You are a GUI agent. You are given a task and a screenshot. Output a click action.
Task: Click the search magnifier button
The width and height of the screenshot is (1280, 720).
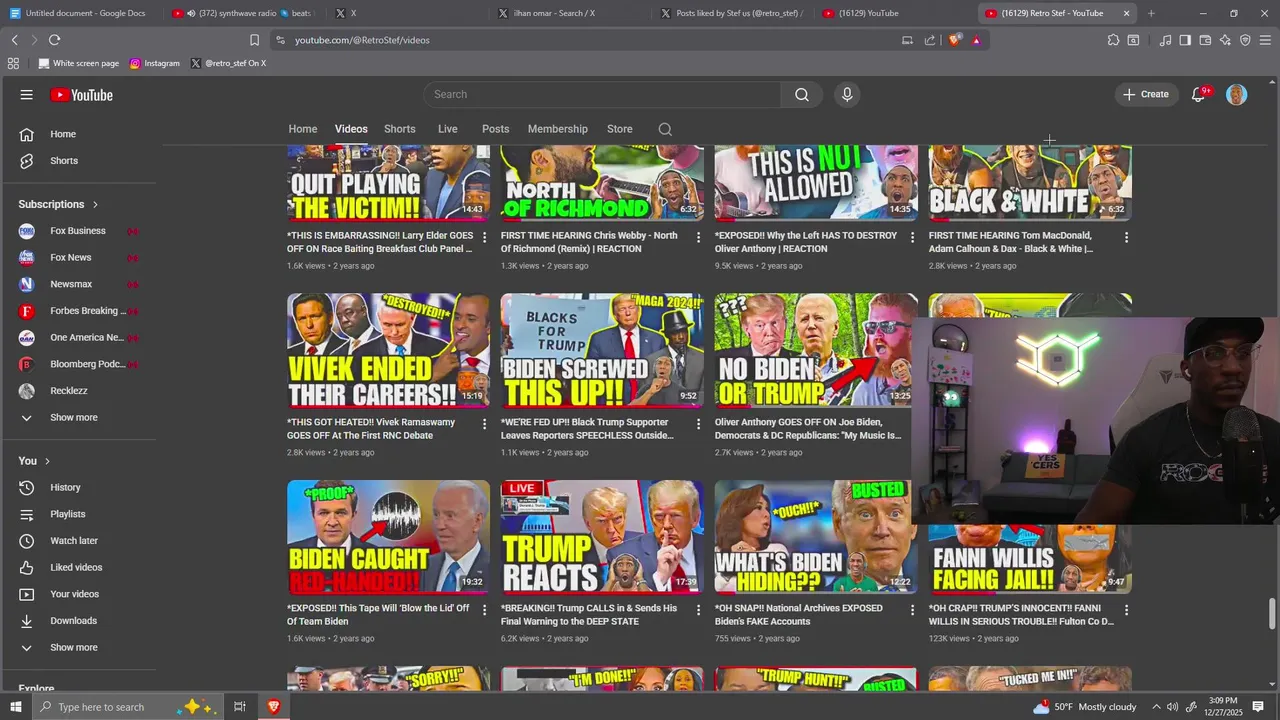[802, 94]
